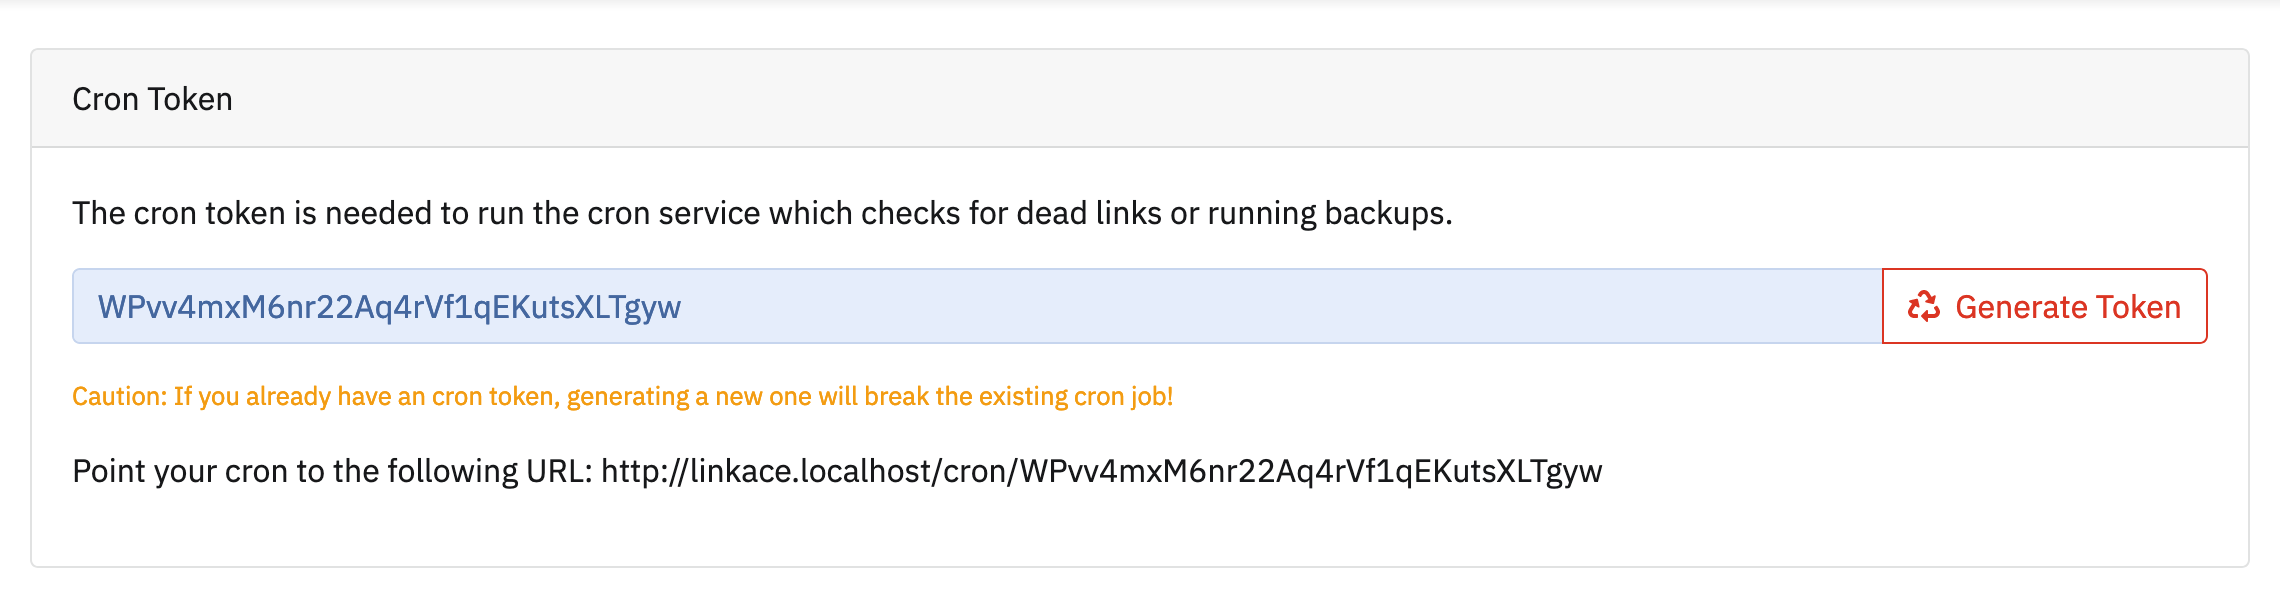Click the cron URL starting with http://linkace.localhost

(x=1101, y=471)
